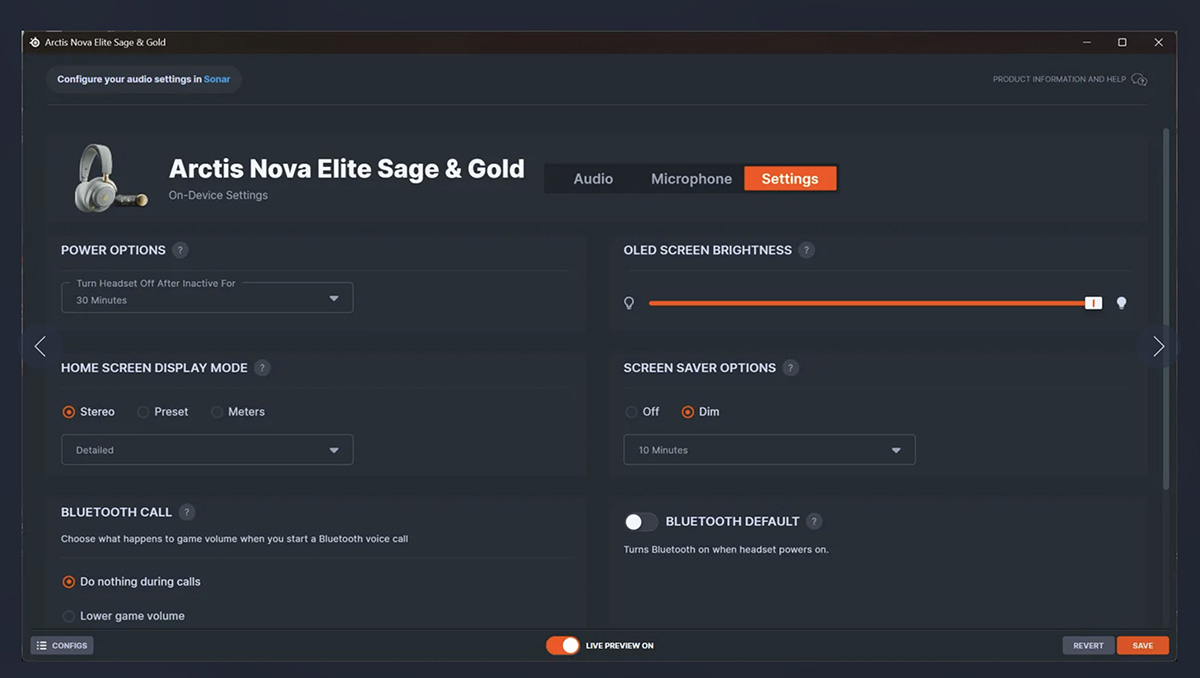Open help for Bluetooth Default

click(814, 521)
